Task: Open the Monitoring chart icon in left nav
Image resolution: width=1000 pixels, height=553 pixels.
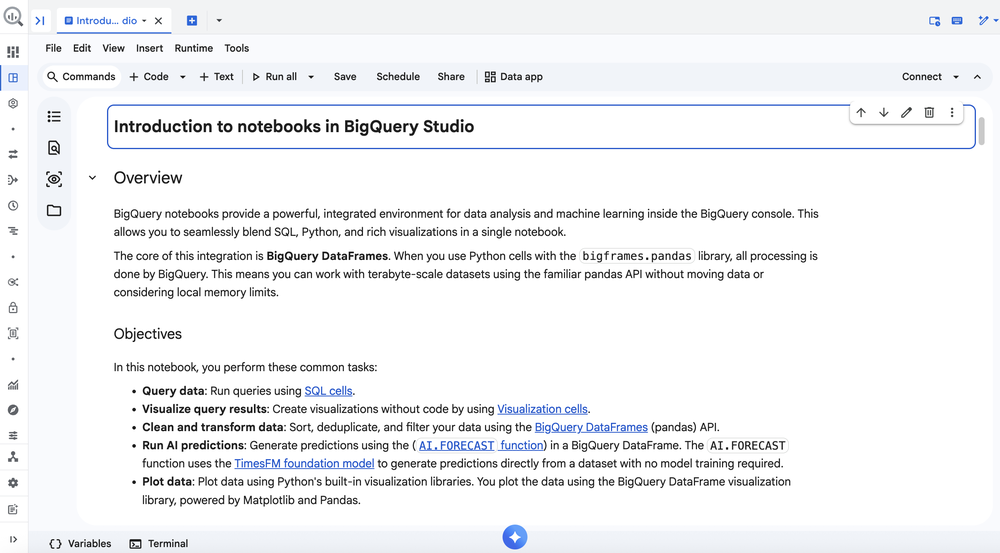Action: pyautogui.click(x=13, y=385)
